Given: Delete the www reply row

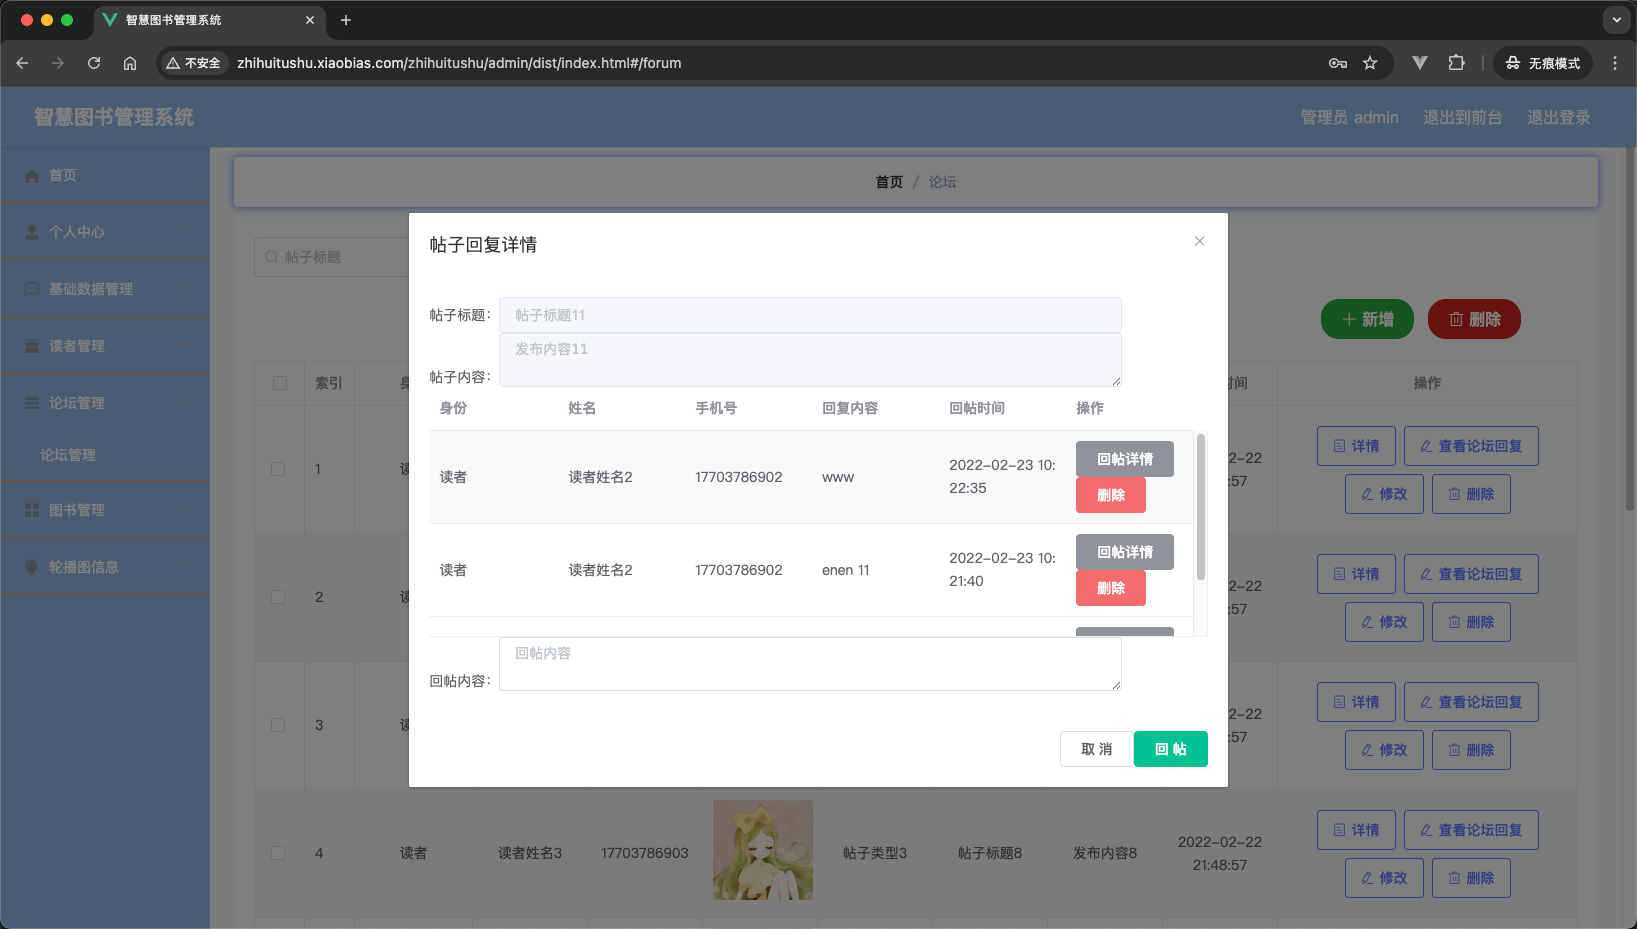Looking at the screenshot, I should click(1110, 495).
